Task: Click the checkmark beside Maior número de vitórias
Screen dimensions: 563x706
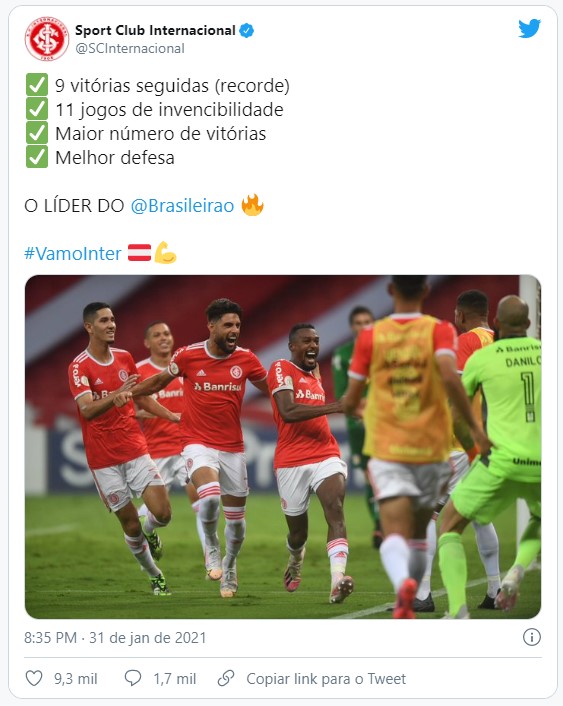Action: 37,133
